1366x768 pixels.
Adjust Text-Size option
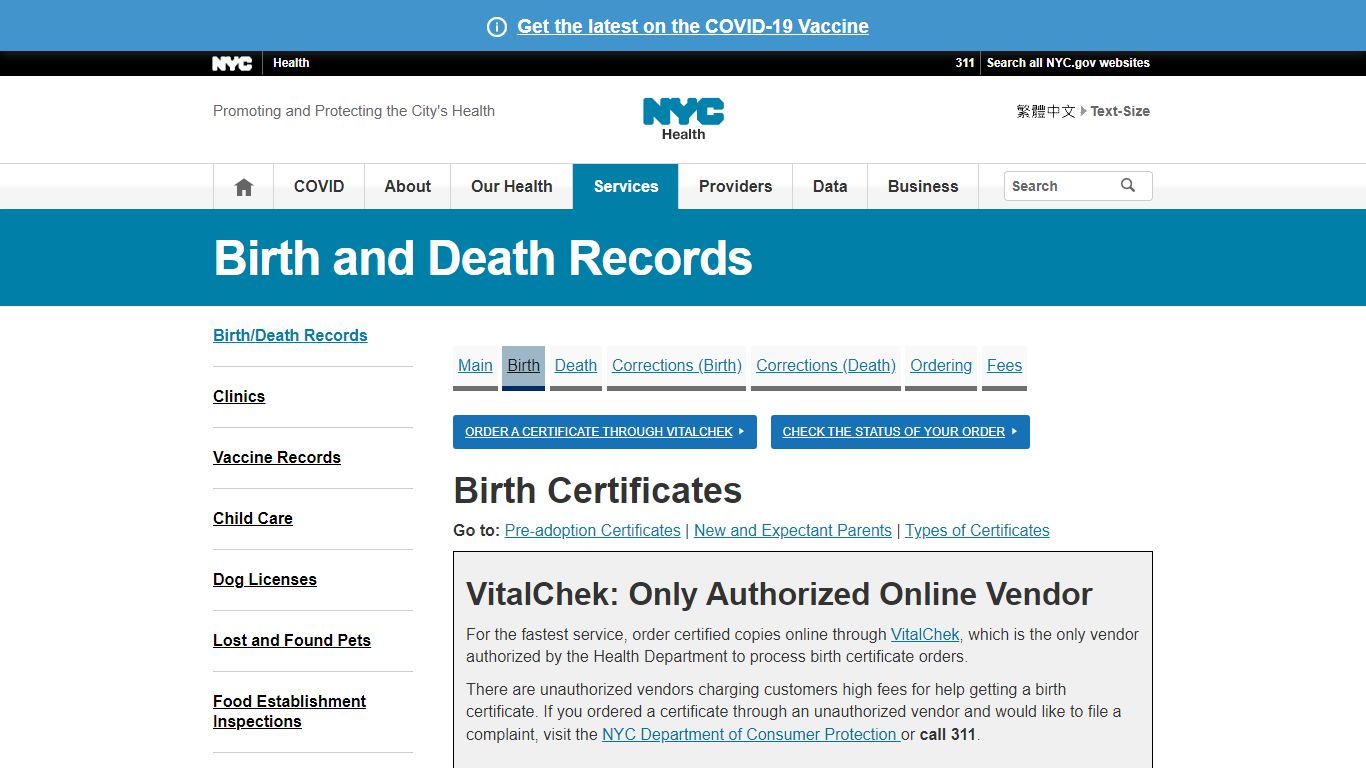pos(1119,111)
